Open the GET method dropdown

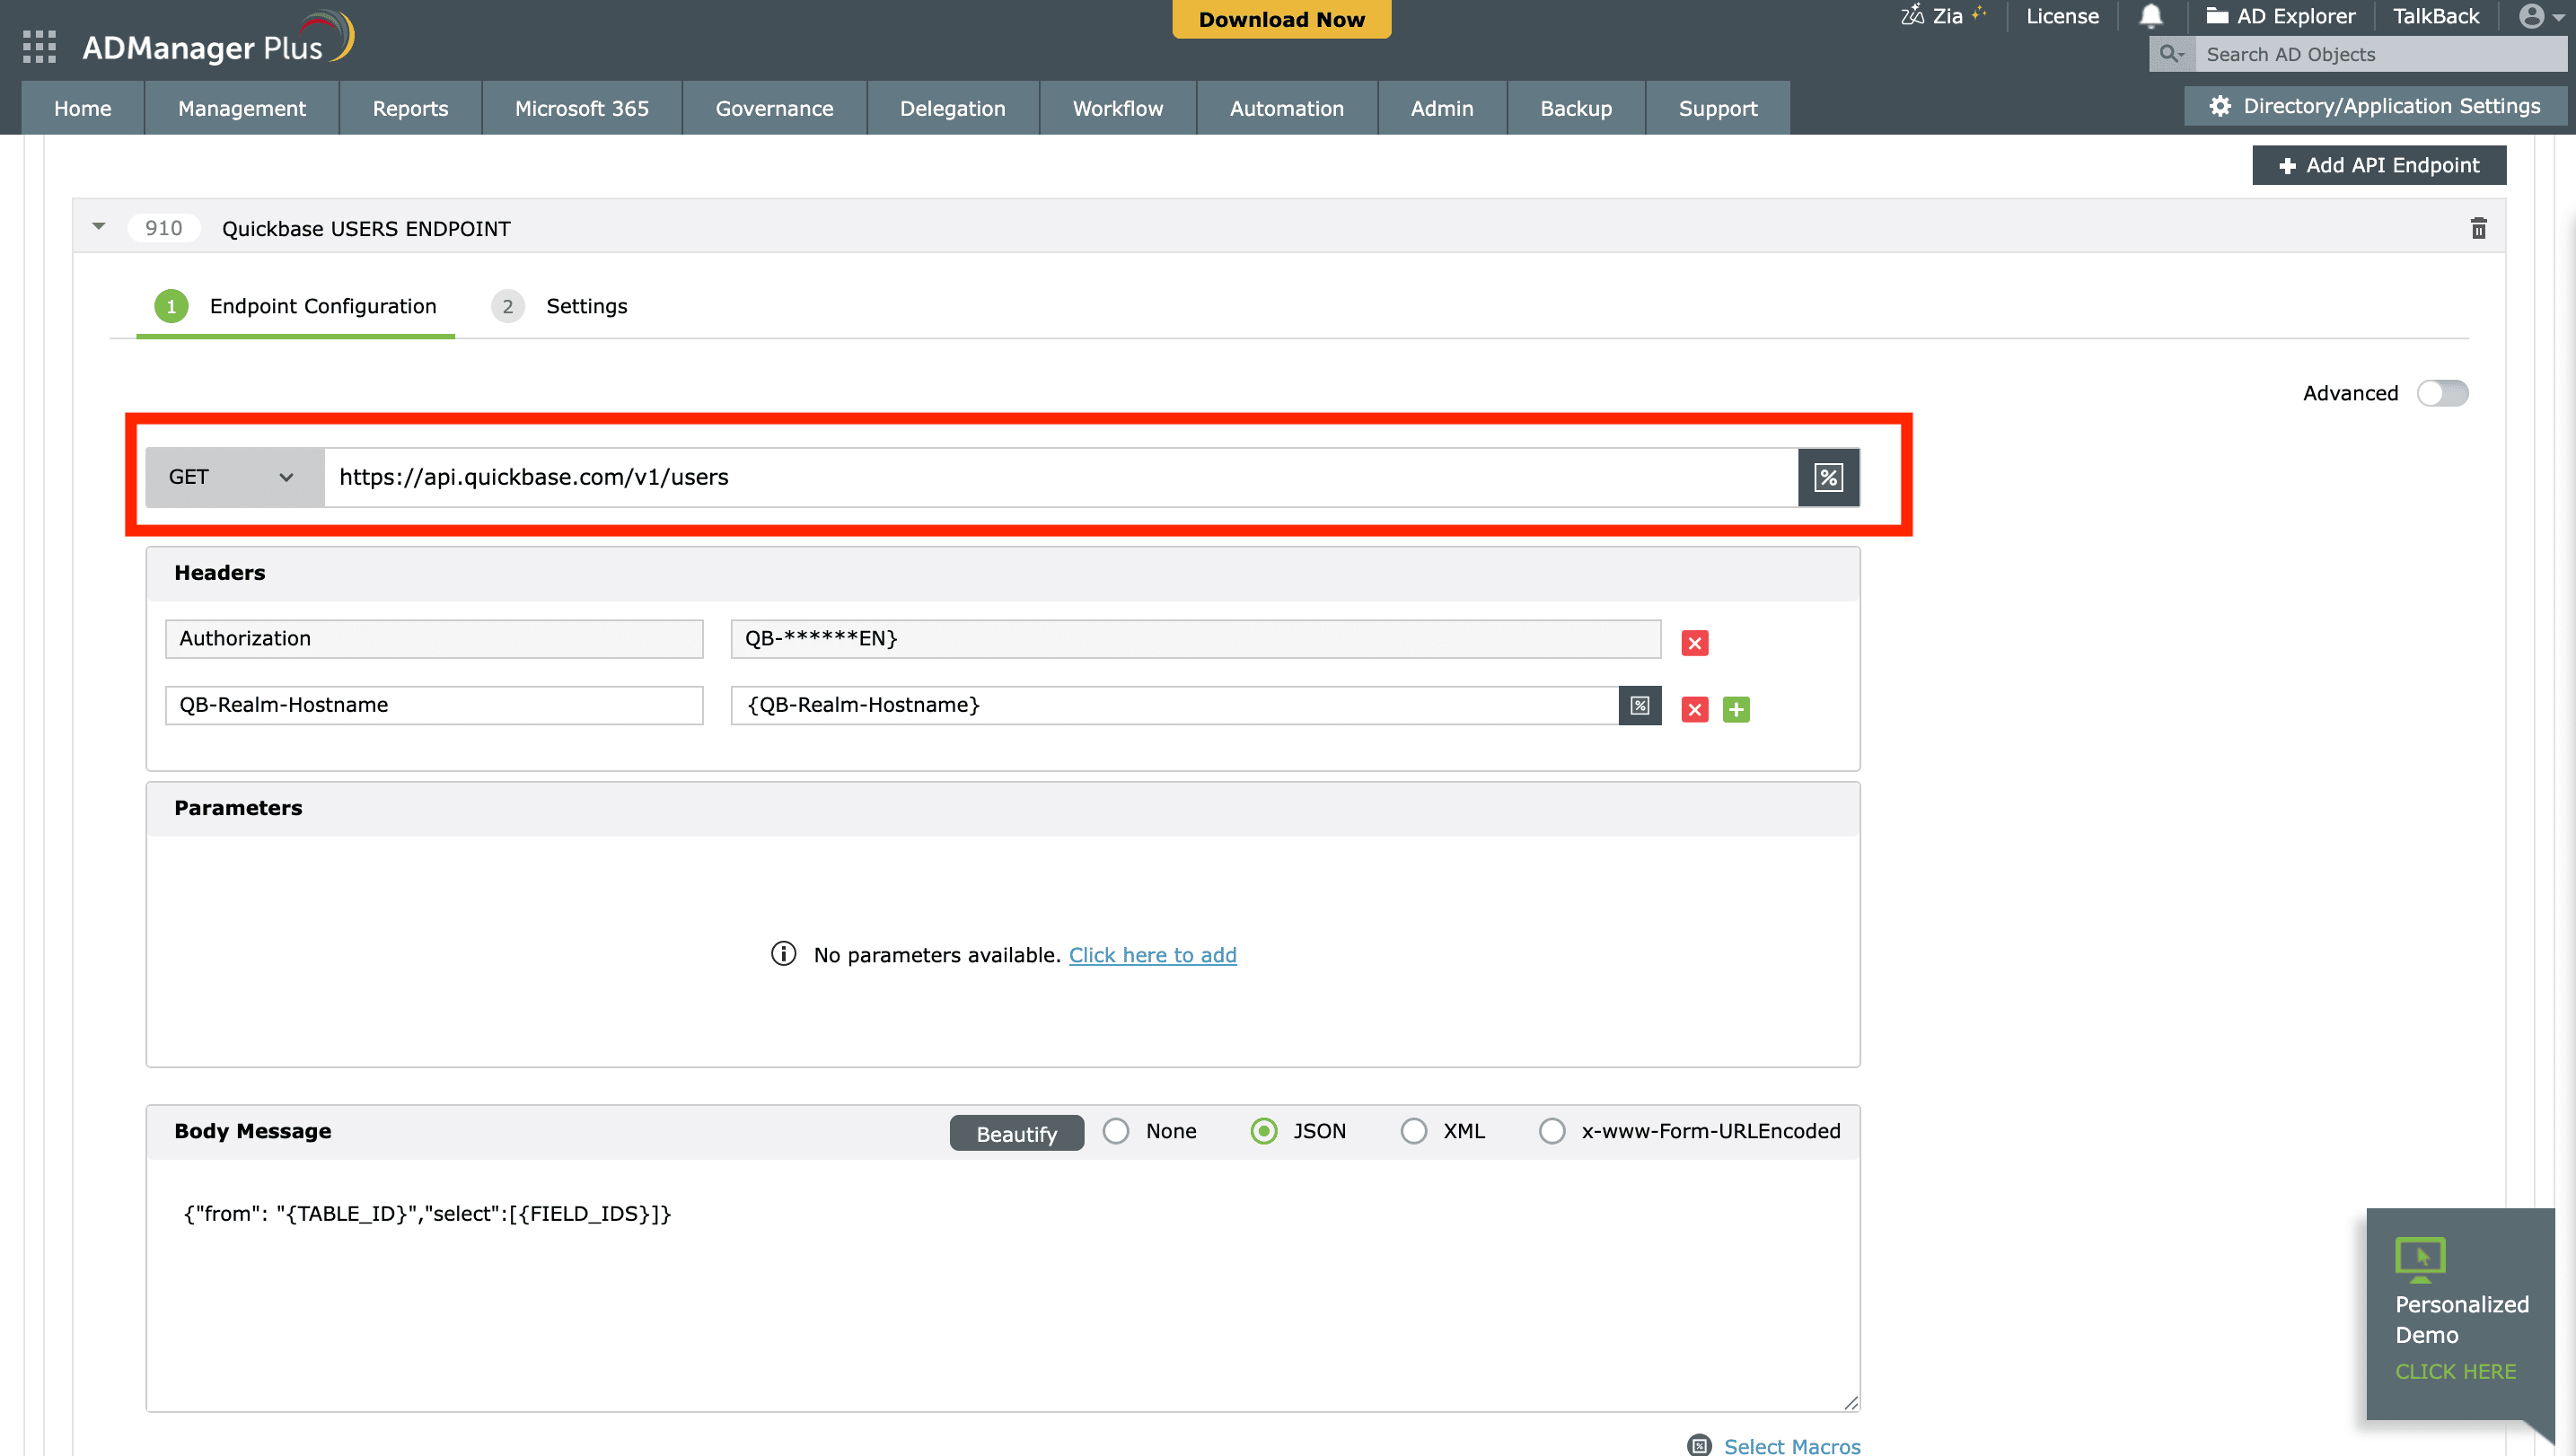[232, 477]
